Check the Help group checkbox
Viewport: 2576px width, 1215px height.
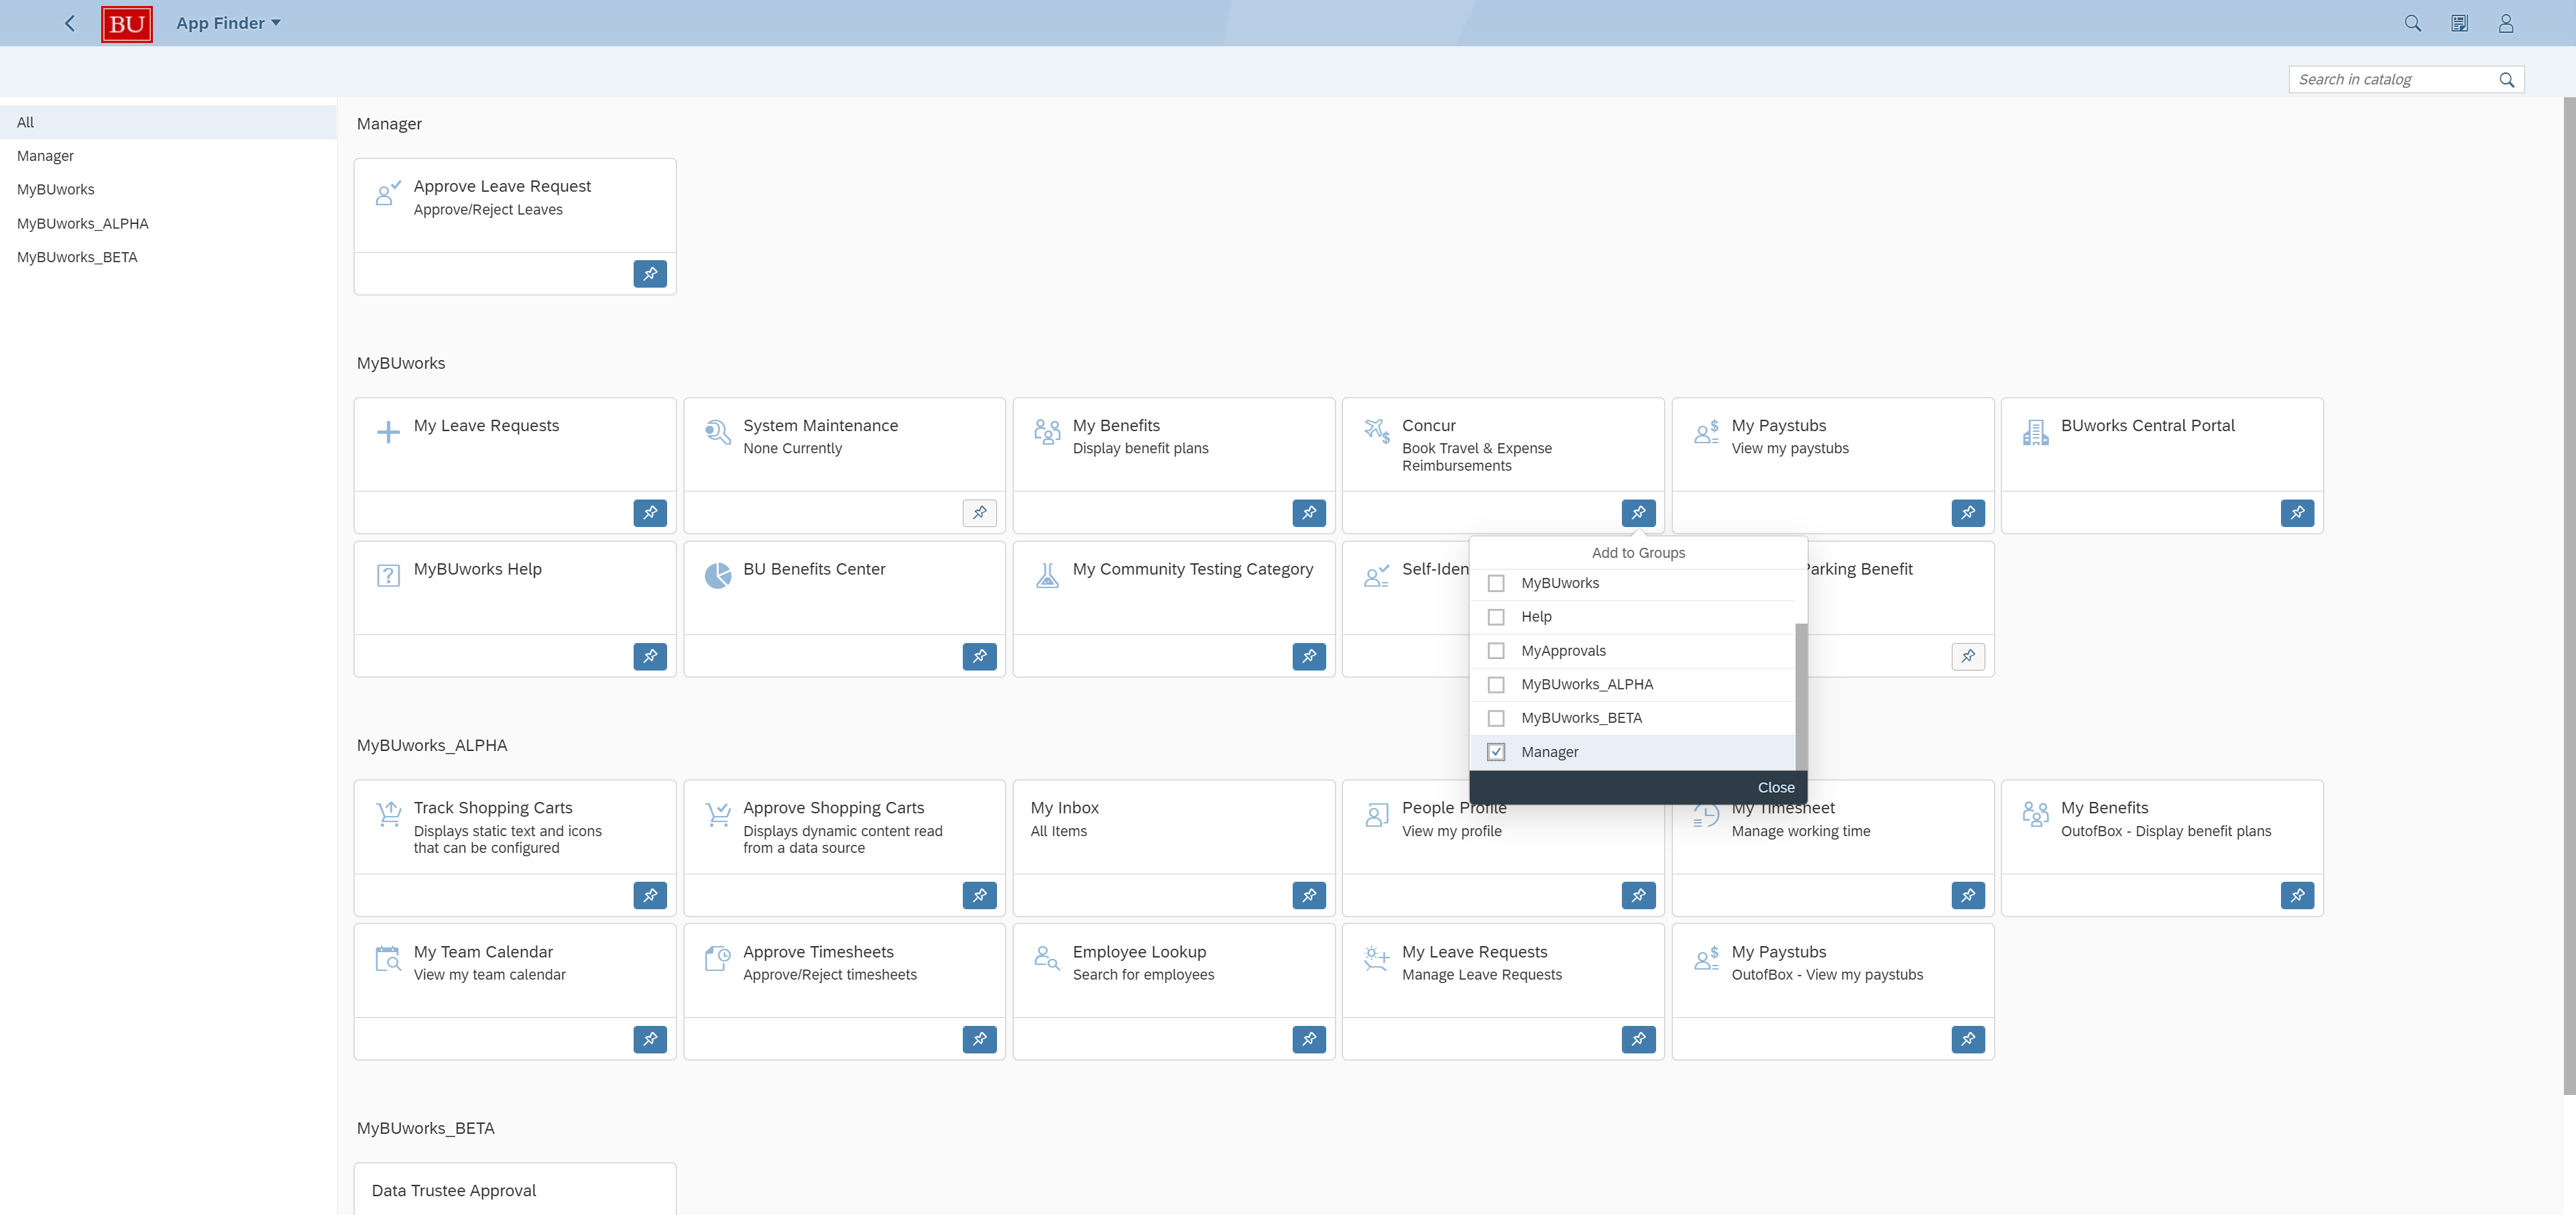[1496, 617]
